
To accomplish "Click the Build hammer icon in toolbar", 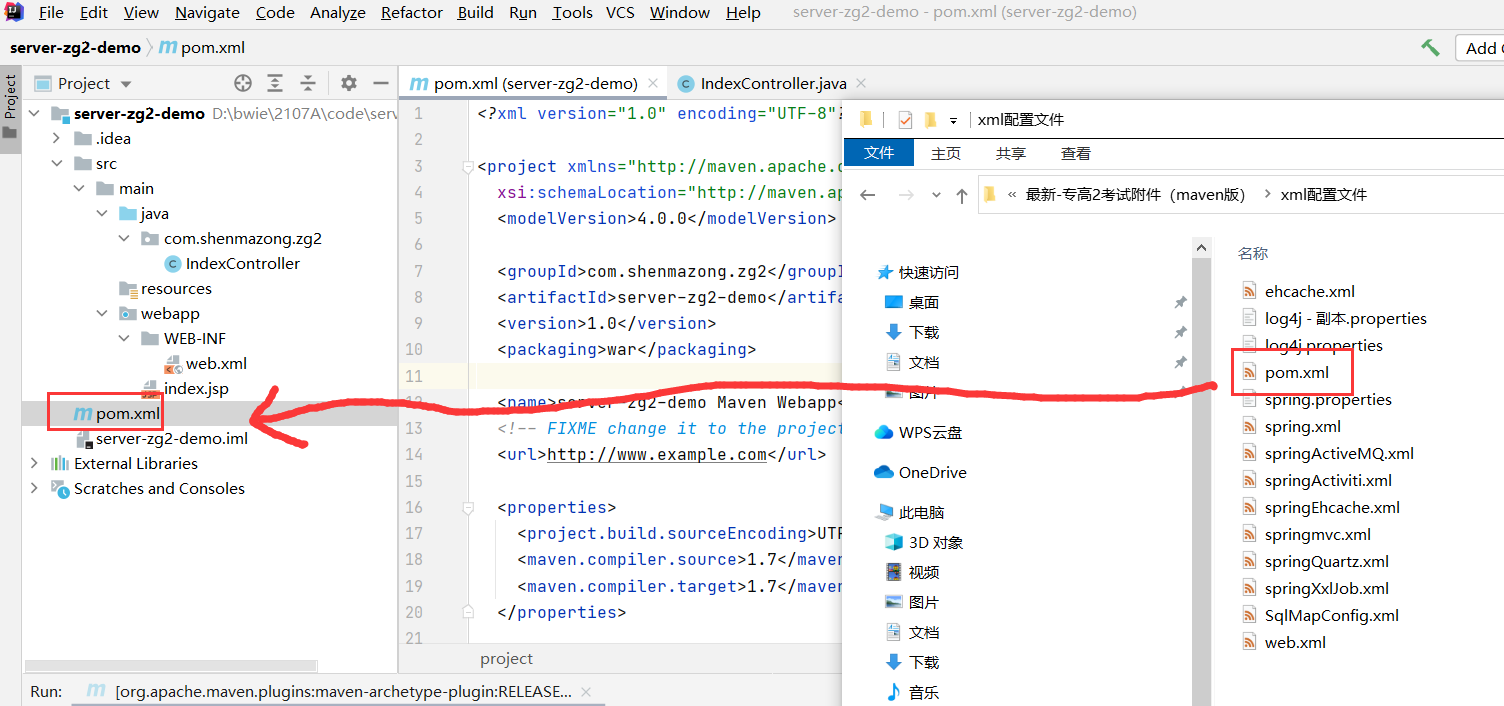I will point(1430,48).
